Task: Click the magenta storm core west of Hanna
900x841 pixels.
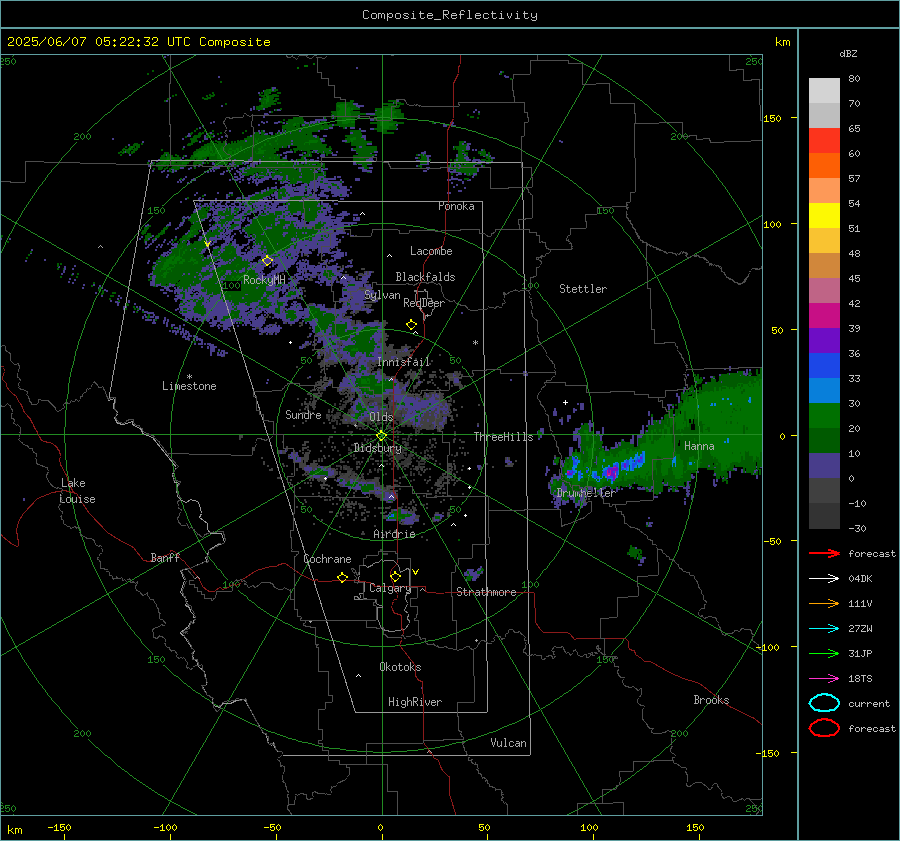Action: (611, 472)
